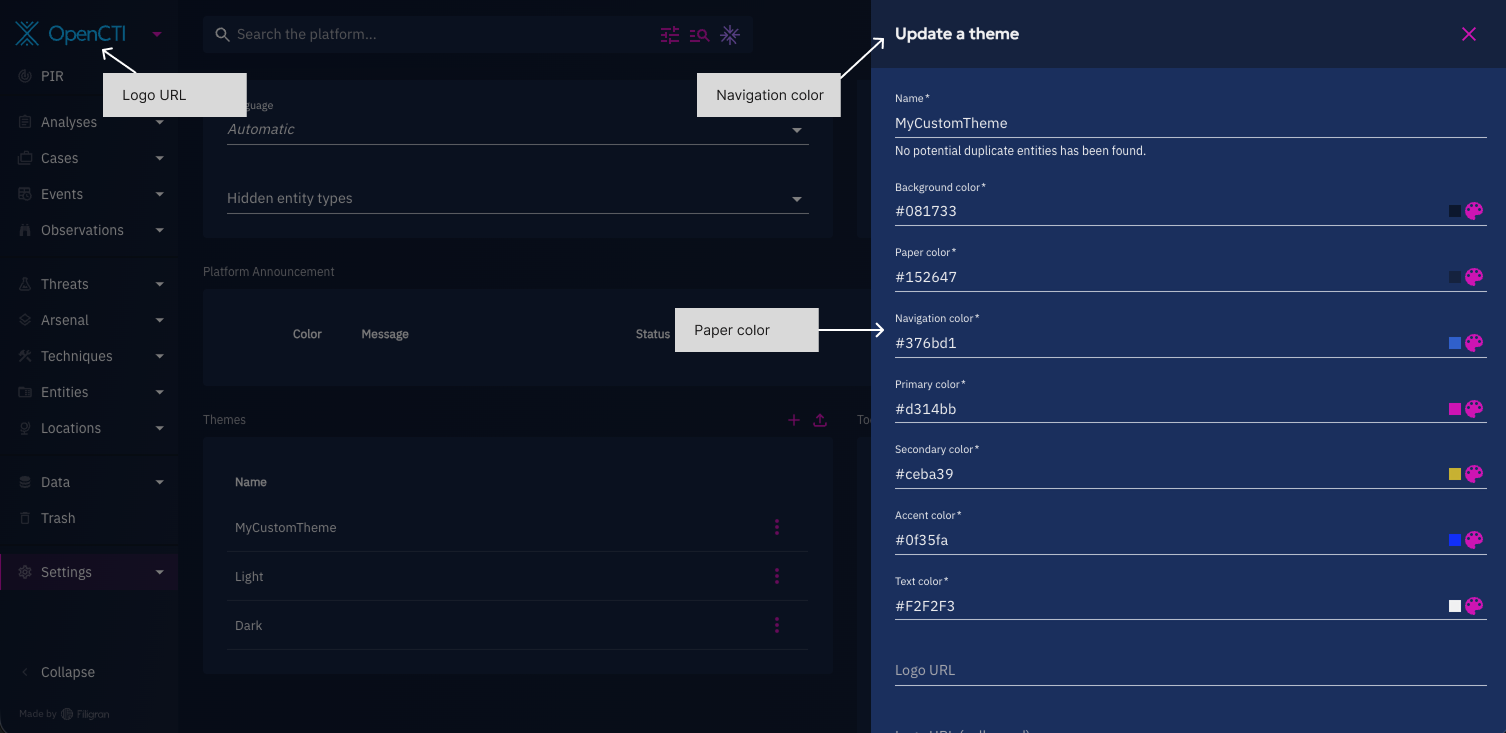Go to Trash in sidebar
The height and width of the screenshot is (733, 1506).
click(58, 518)
